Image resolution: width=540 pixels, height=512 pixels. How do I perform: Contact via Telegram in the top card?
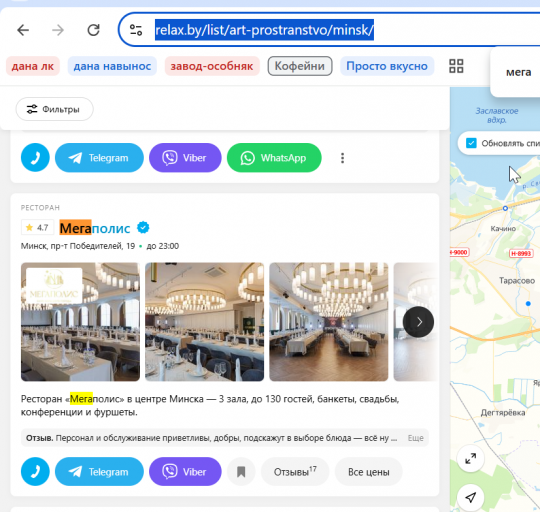[x=99, y=158]
